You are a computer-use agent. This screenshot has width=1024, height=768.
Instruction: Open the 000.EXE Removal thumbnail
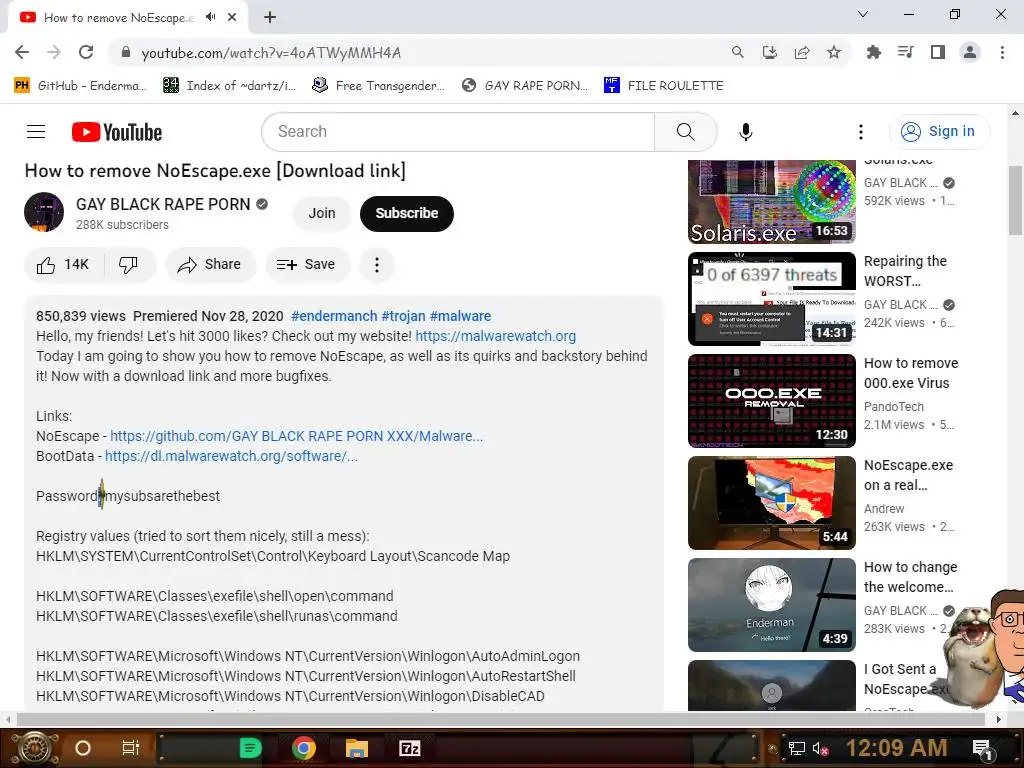coord(772,401)
